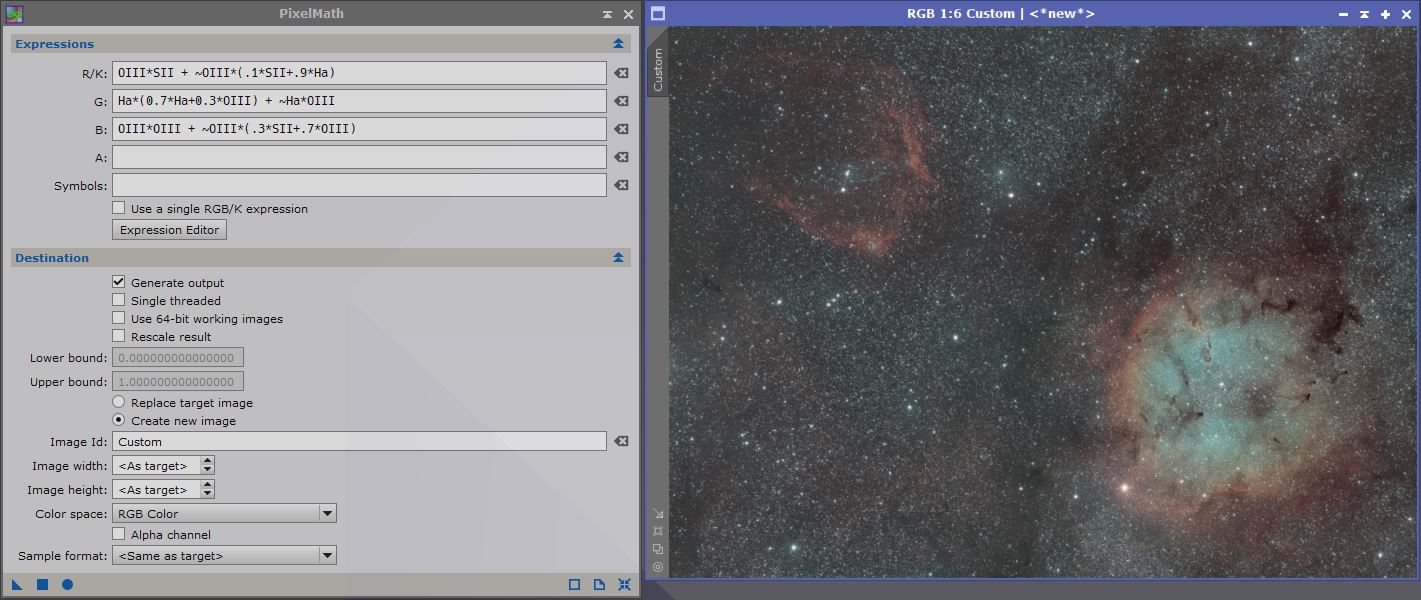Collapse the Expressions section
This screenshot has width=1421, height=600.
tap(617, 43)
